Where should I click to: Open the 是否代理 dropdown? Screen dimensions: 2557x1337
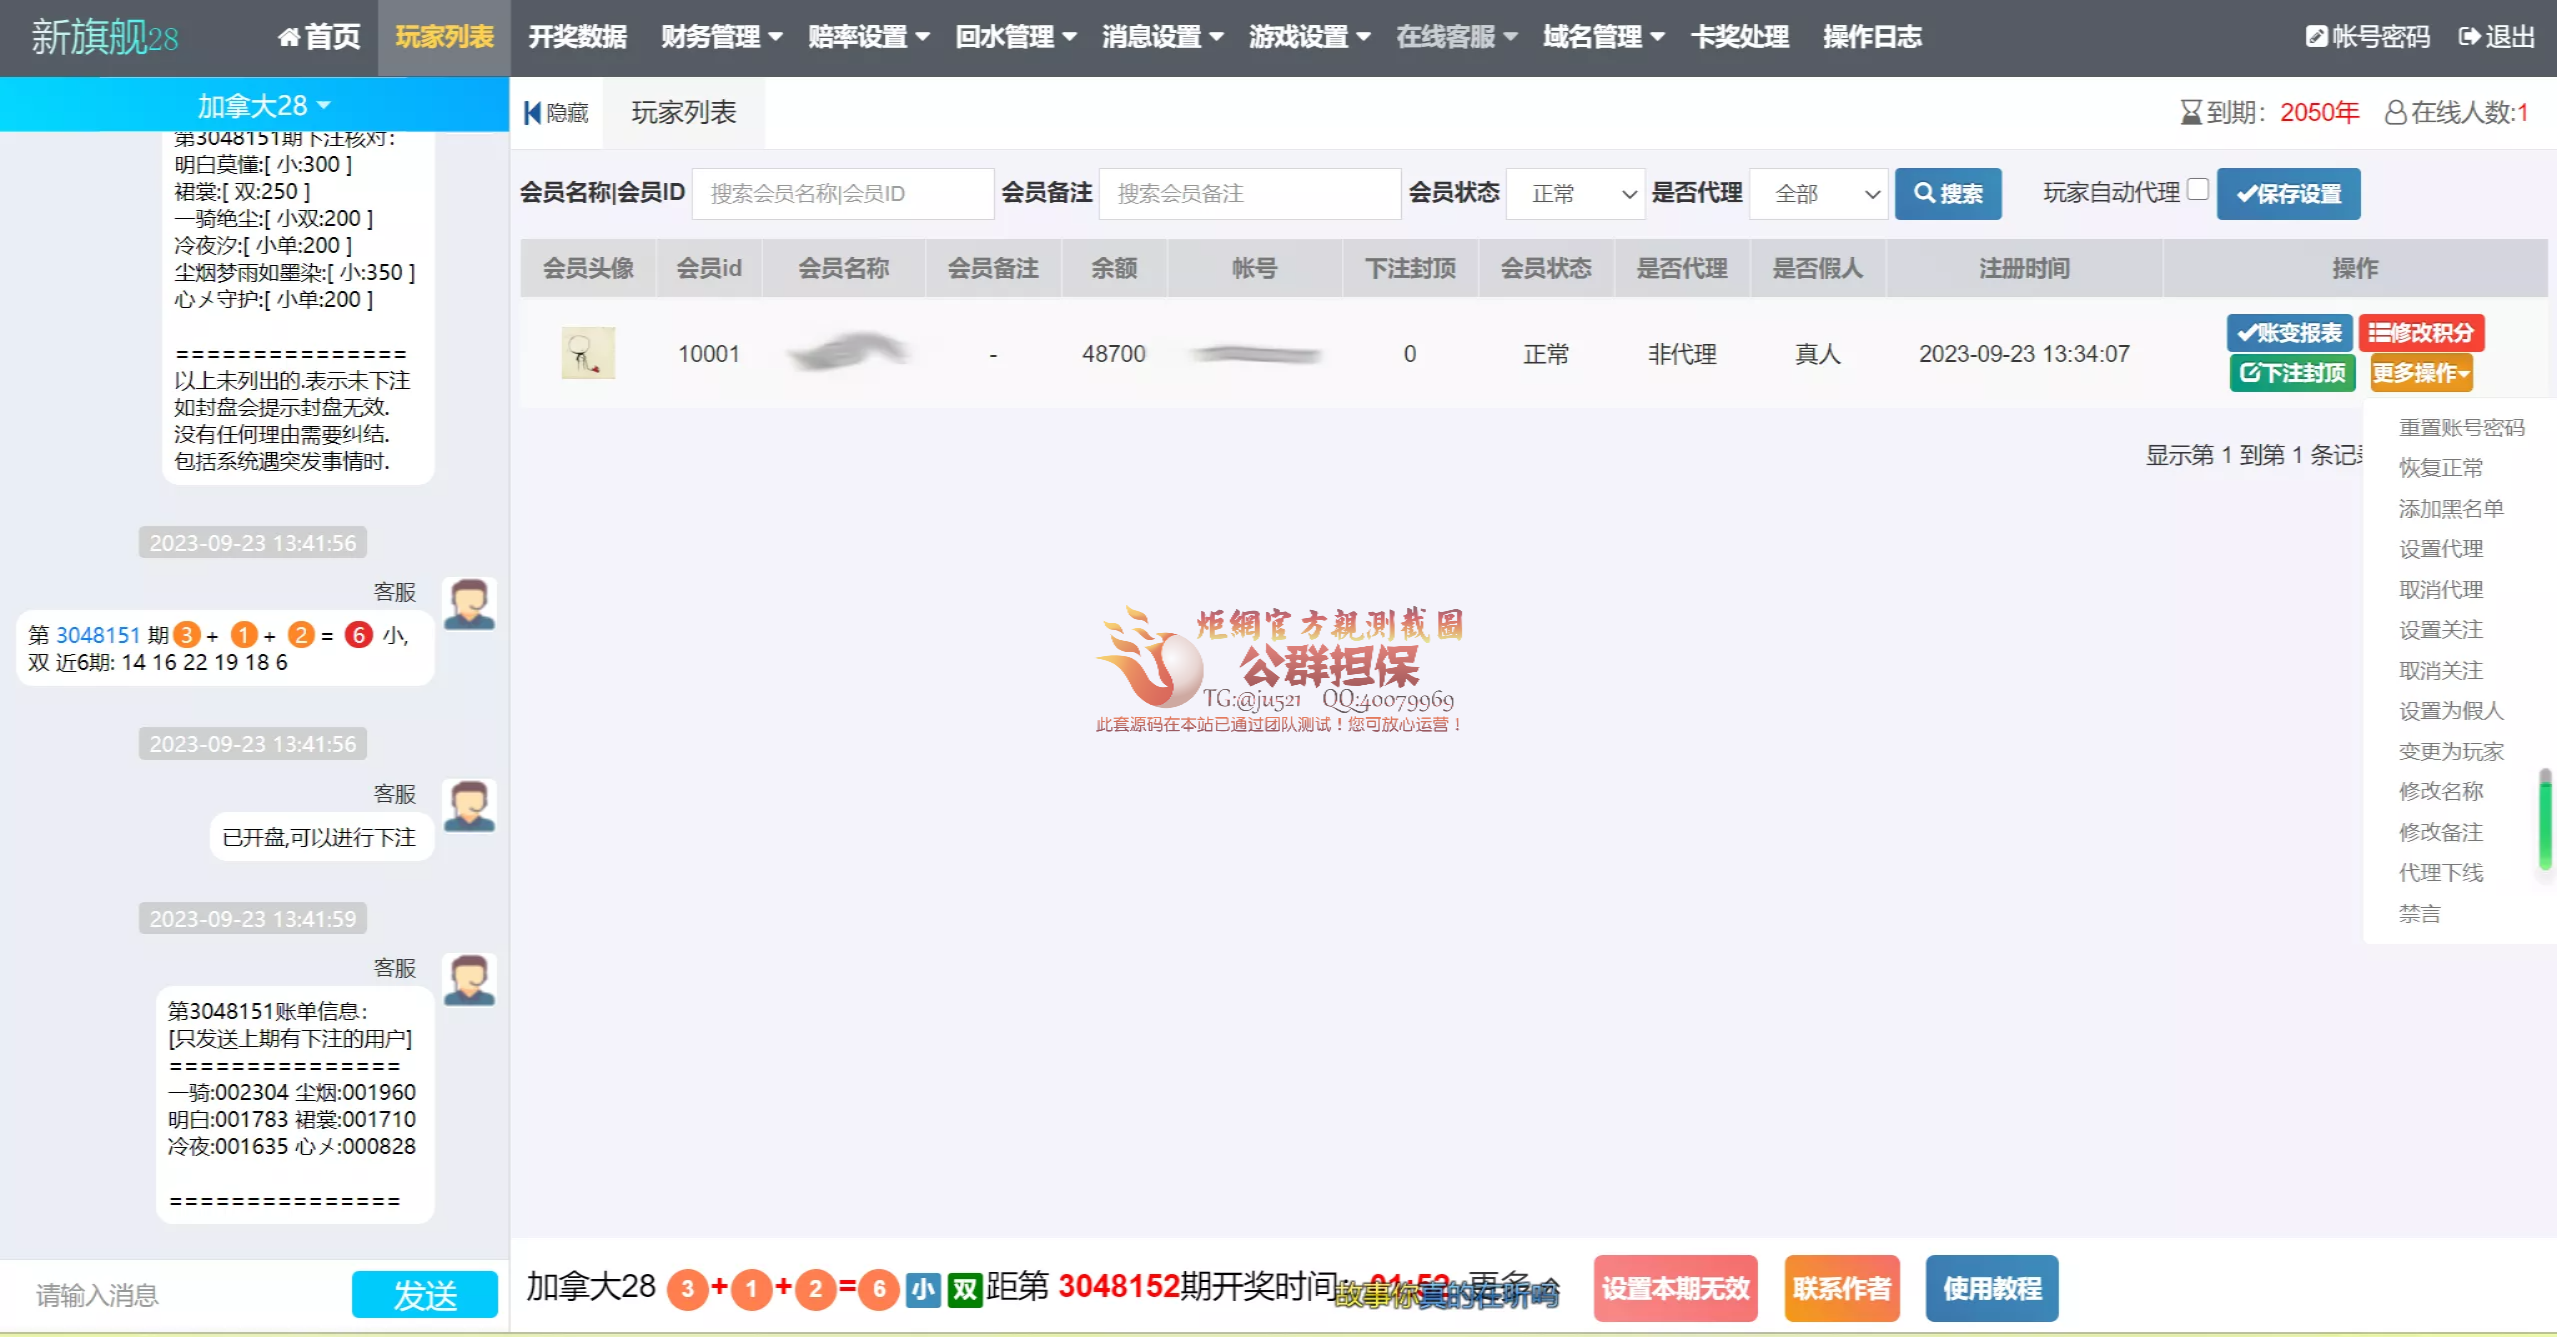click(1818, 194)
